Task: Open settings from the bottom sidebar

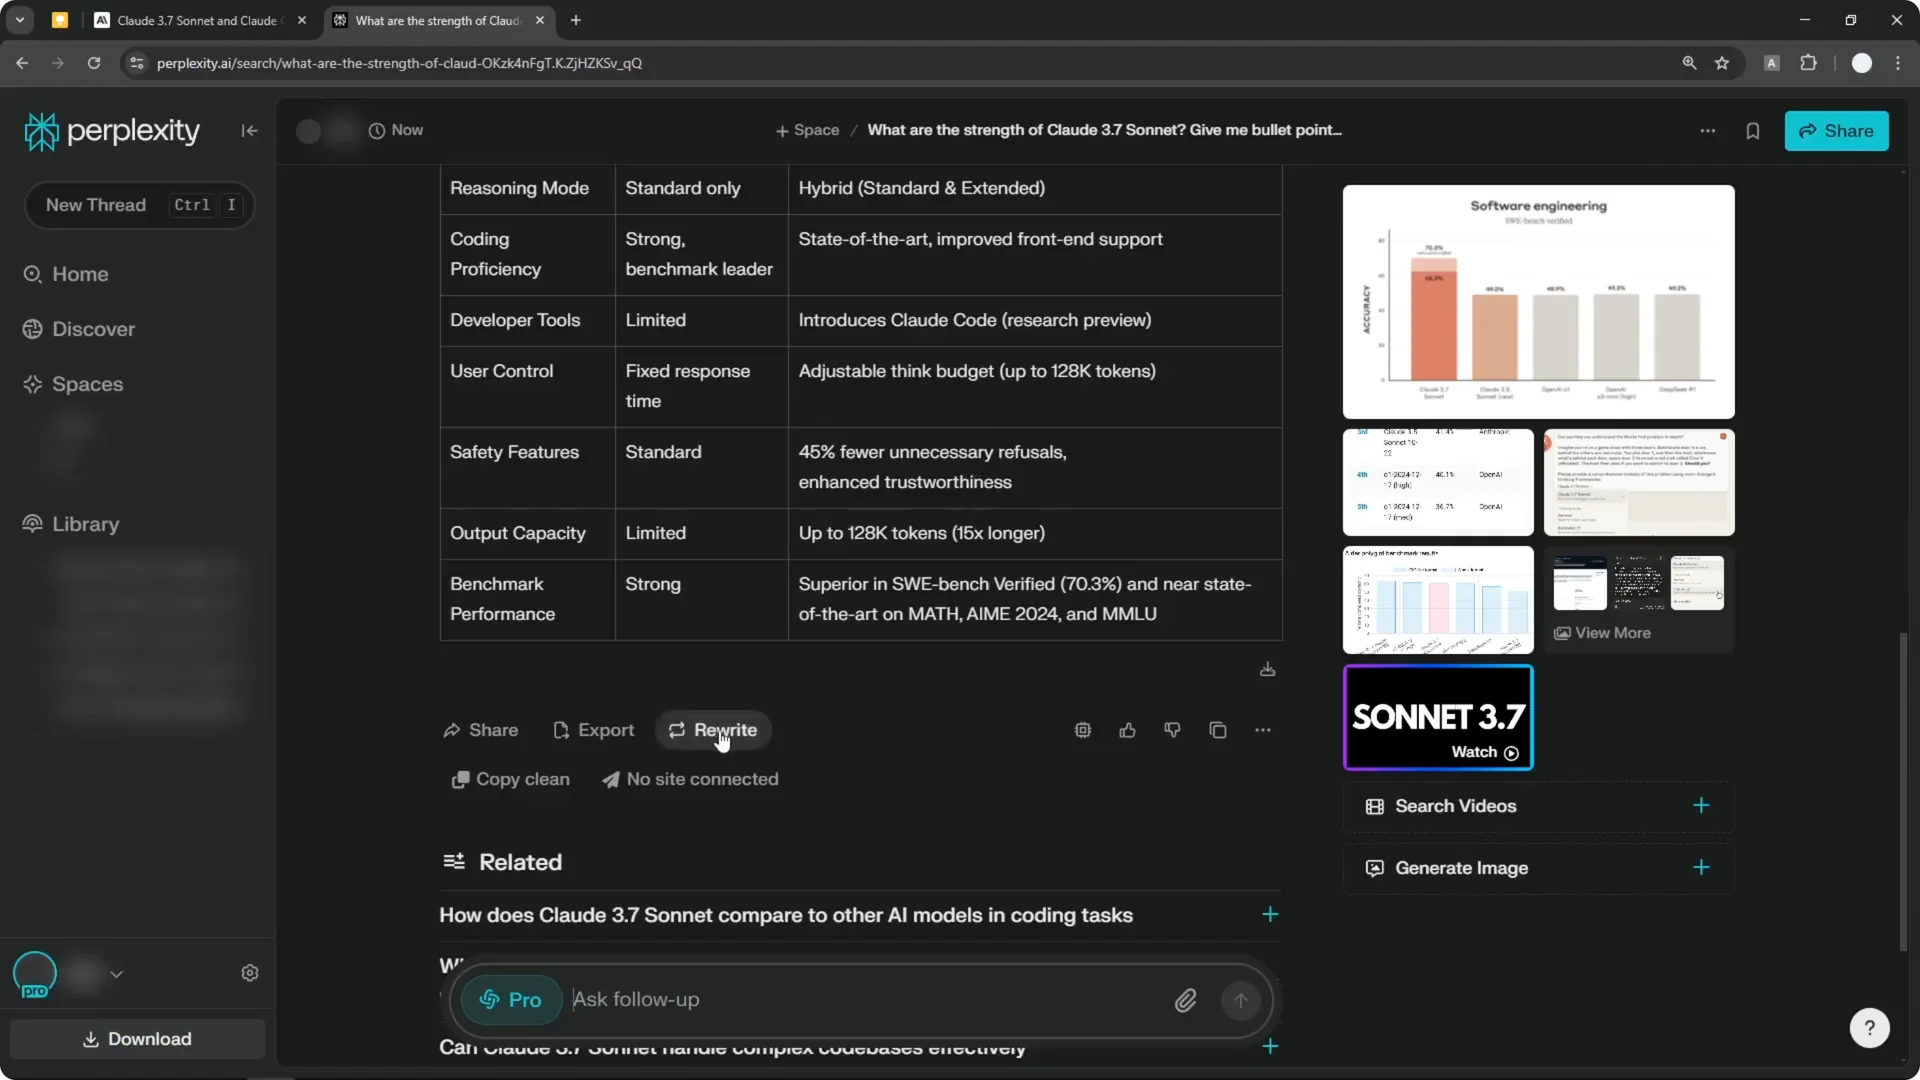Action: (250, 972)
